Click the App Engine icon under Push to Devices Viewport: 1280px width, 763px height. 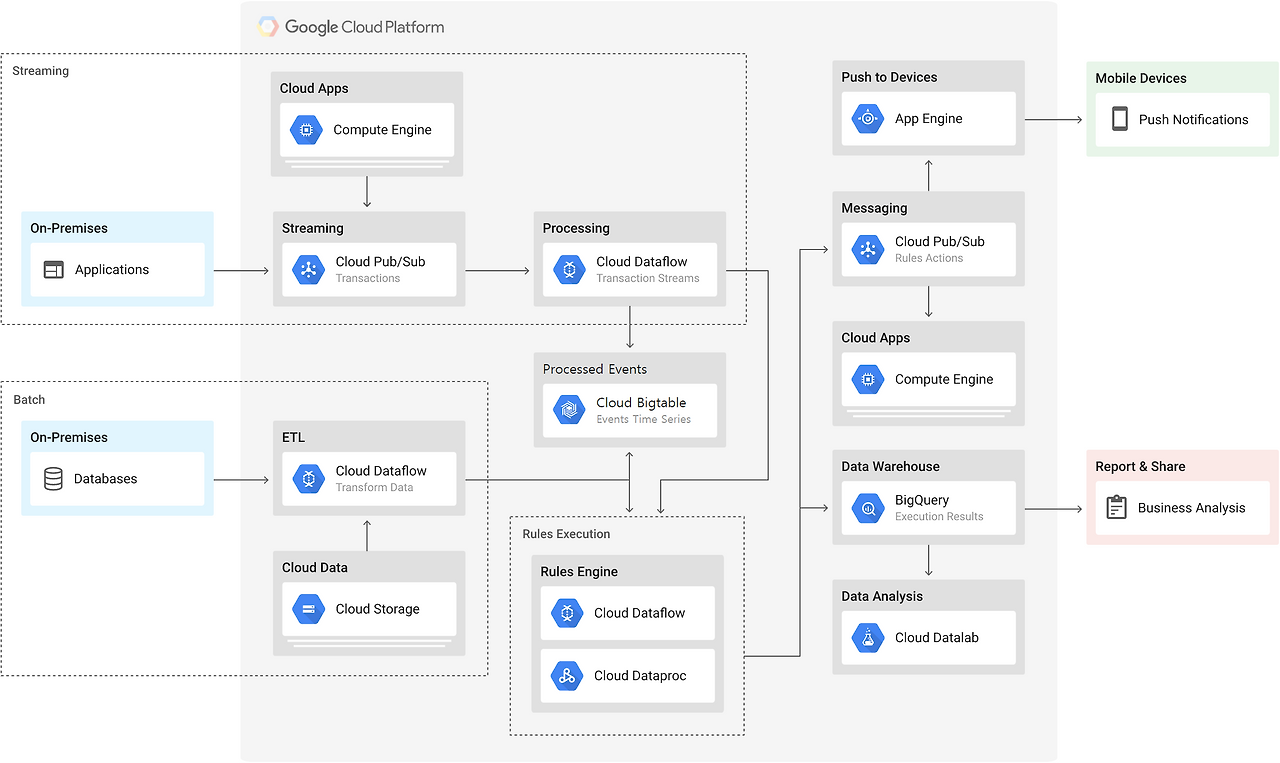point(867,118)
